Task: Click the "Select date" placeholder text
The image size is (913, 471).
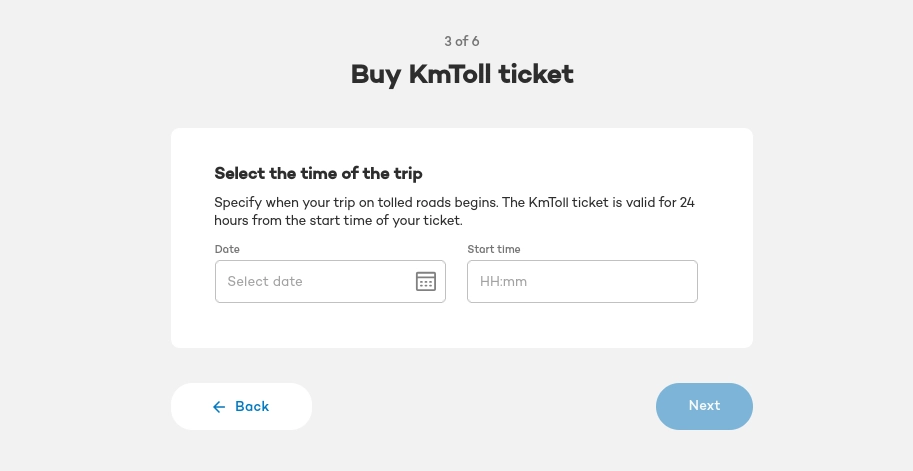Action: (x=265, y=281)
